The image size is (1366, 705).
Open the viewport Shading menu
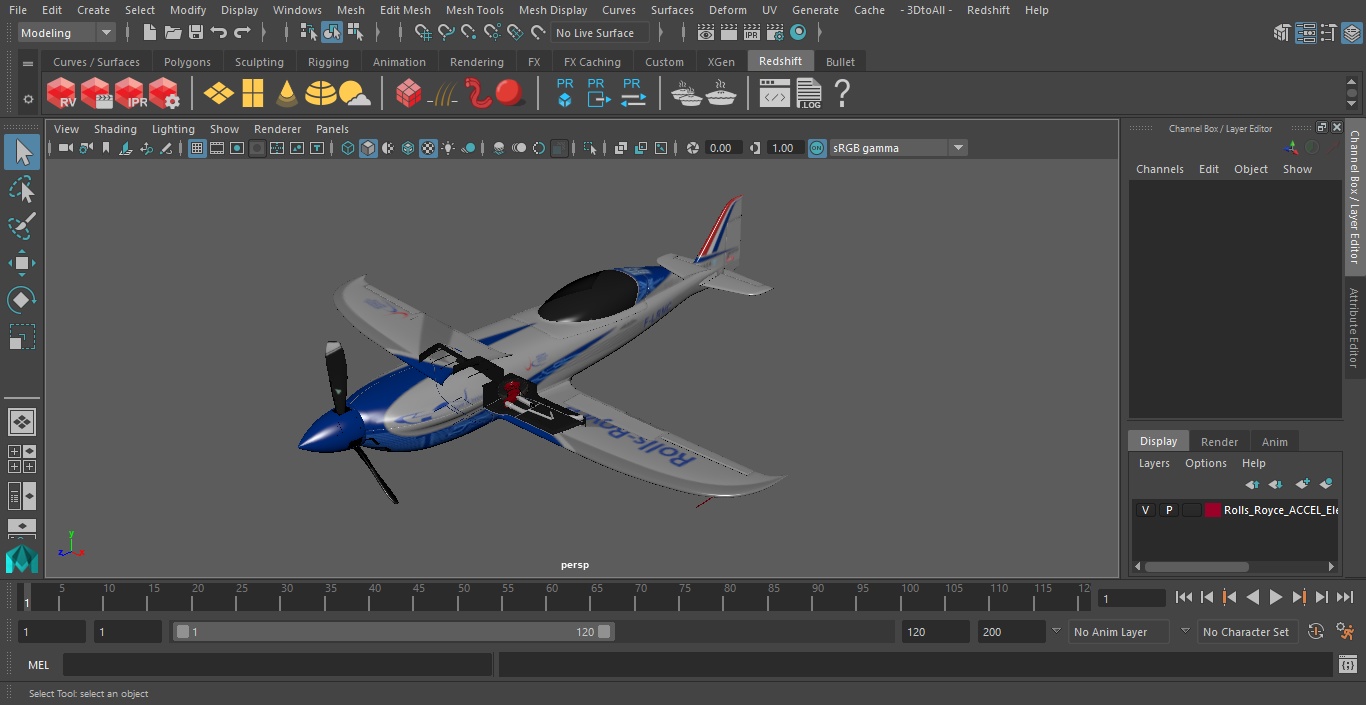click(x=115, y=129)
